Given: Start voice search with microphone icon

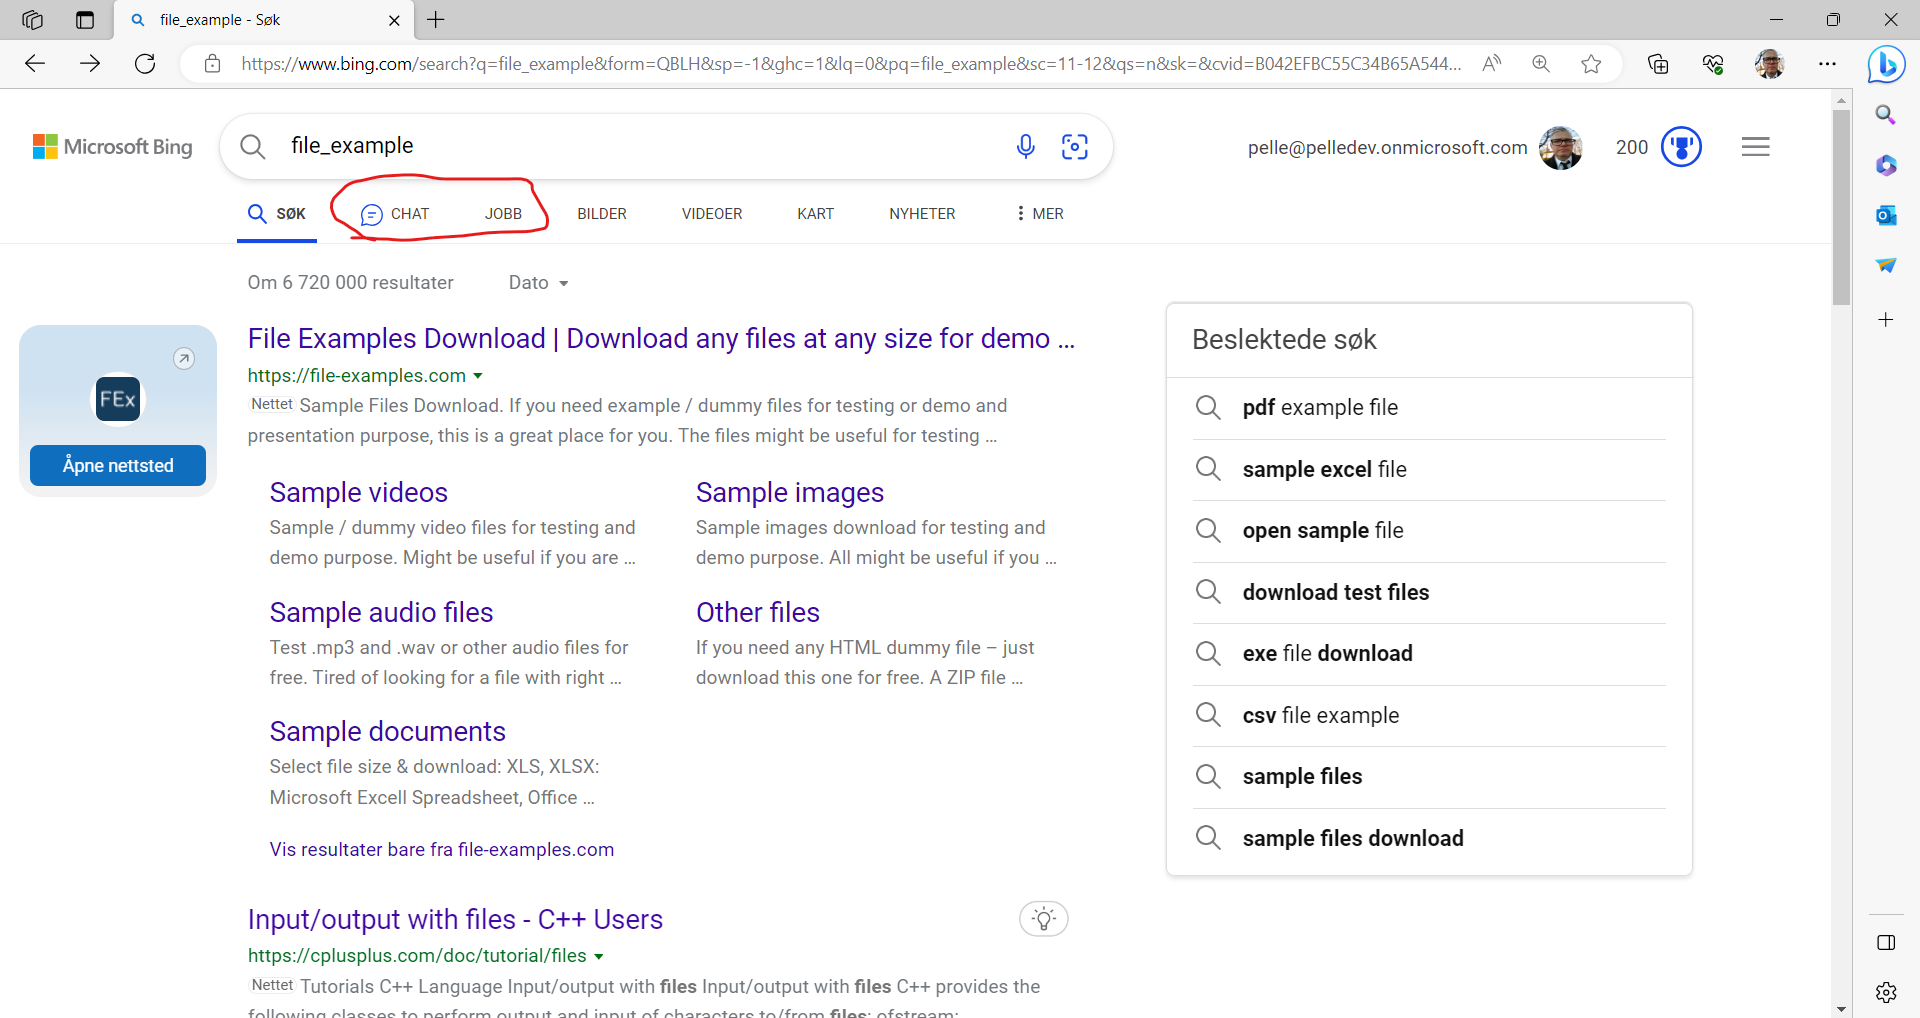Looking at the screenshot, I should (1025, 147).
